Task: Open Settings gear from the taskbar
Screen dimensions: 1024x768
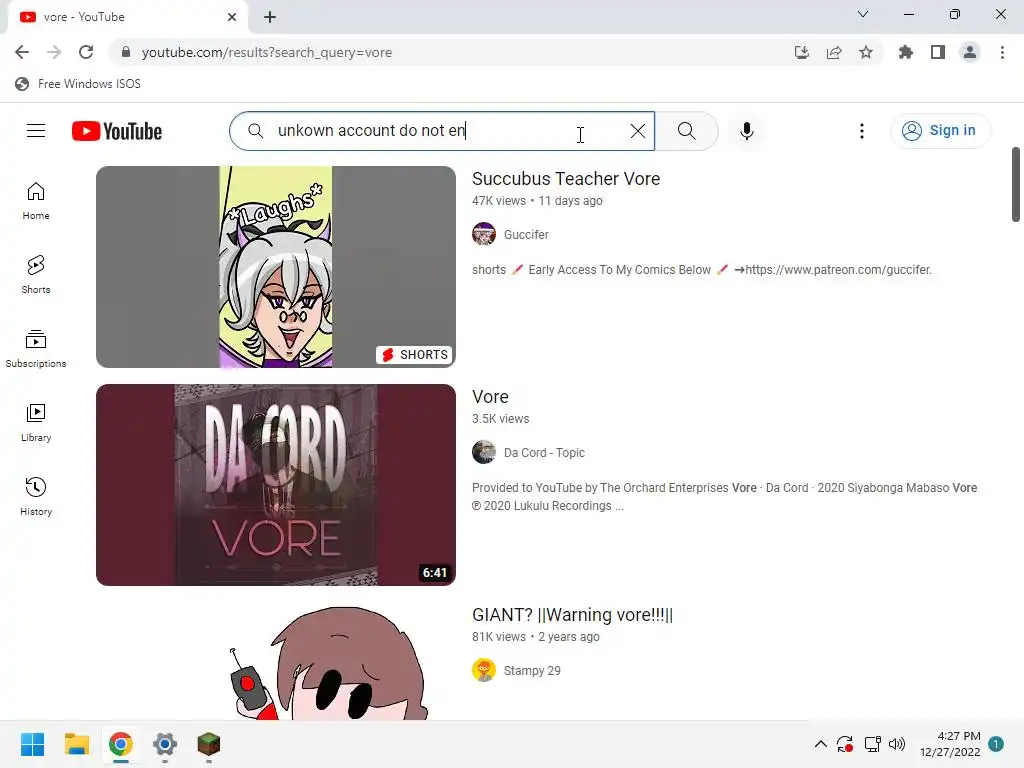Action: click(x=165, y=744)
